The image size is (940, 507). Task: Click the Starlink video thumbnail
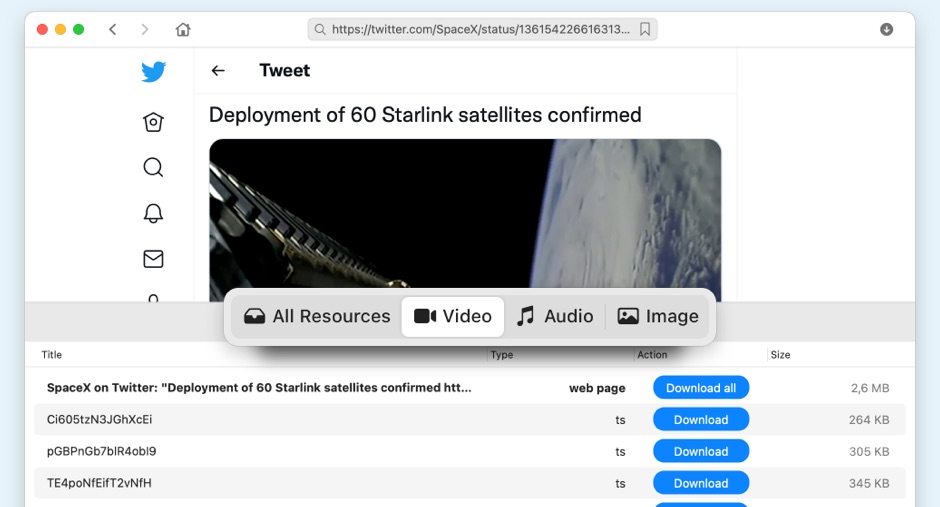pyautogui.click(x=465, y=221)
